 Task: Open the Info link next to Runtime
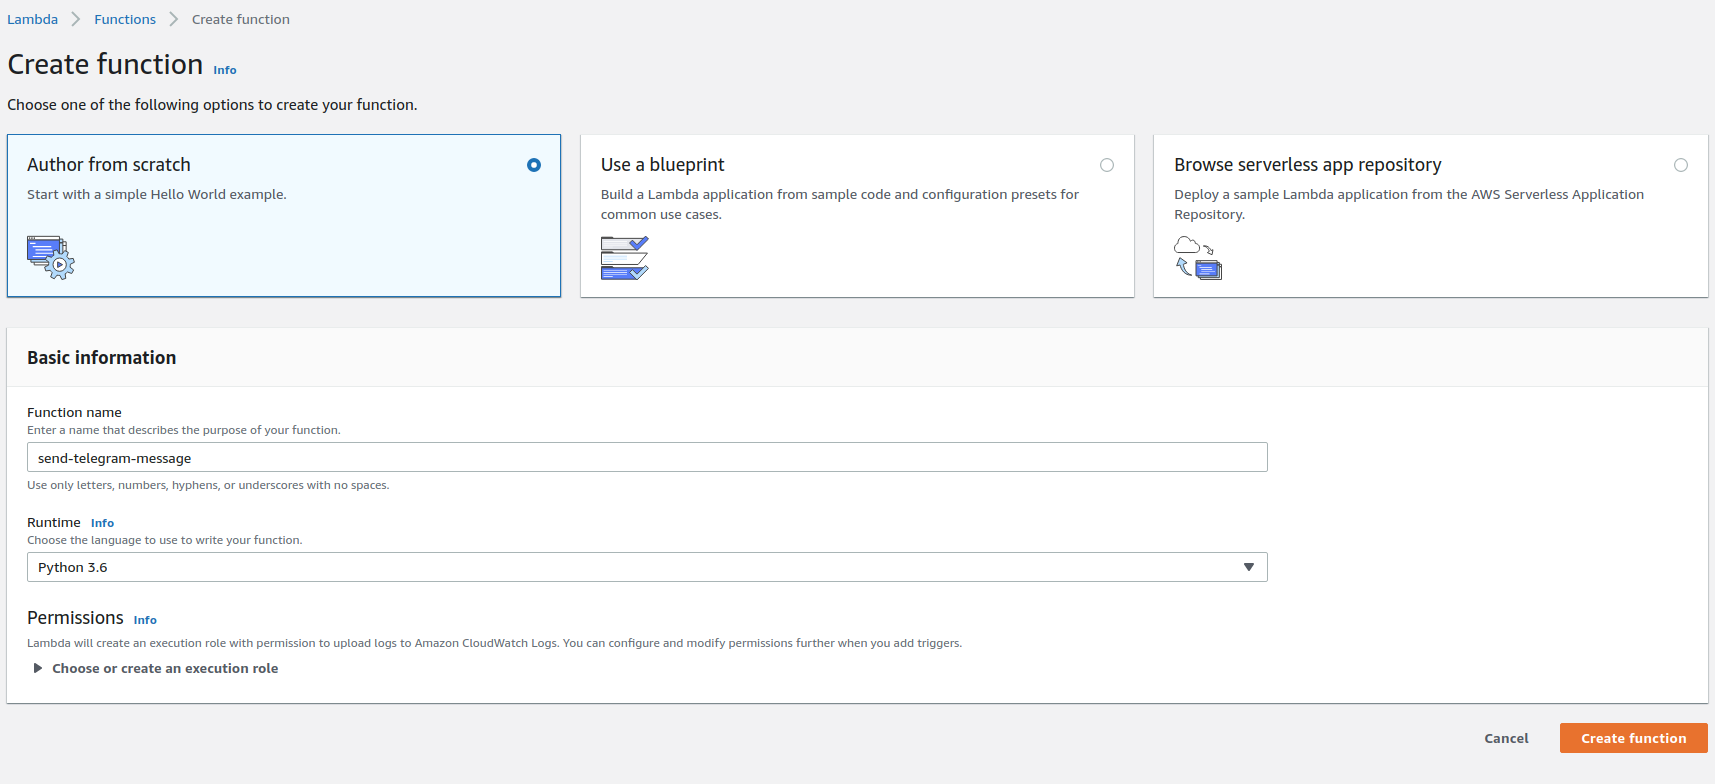pyautogui.click(x=102, y=523)
